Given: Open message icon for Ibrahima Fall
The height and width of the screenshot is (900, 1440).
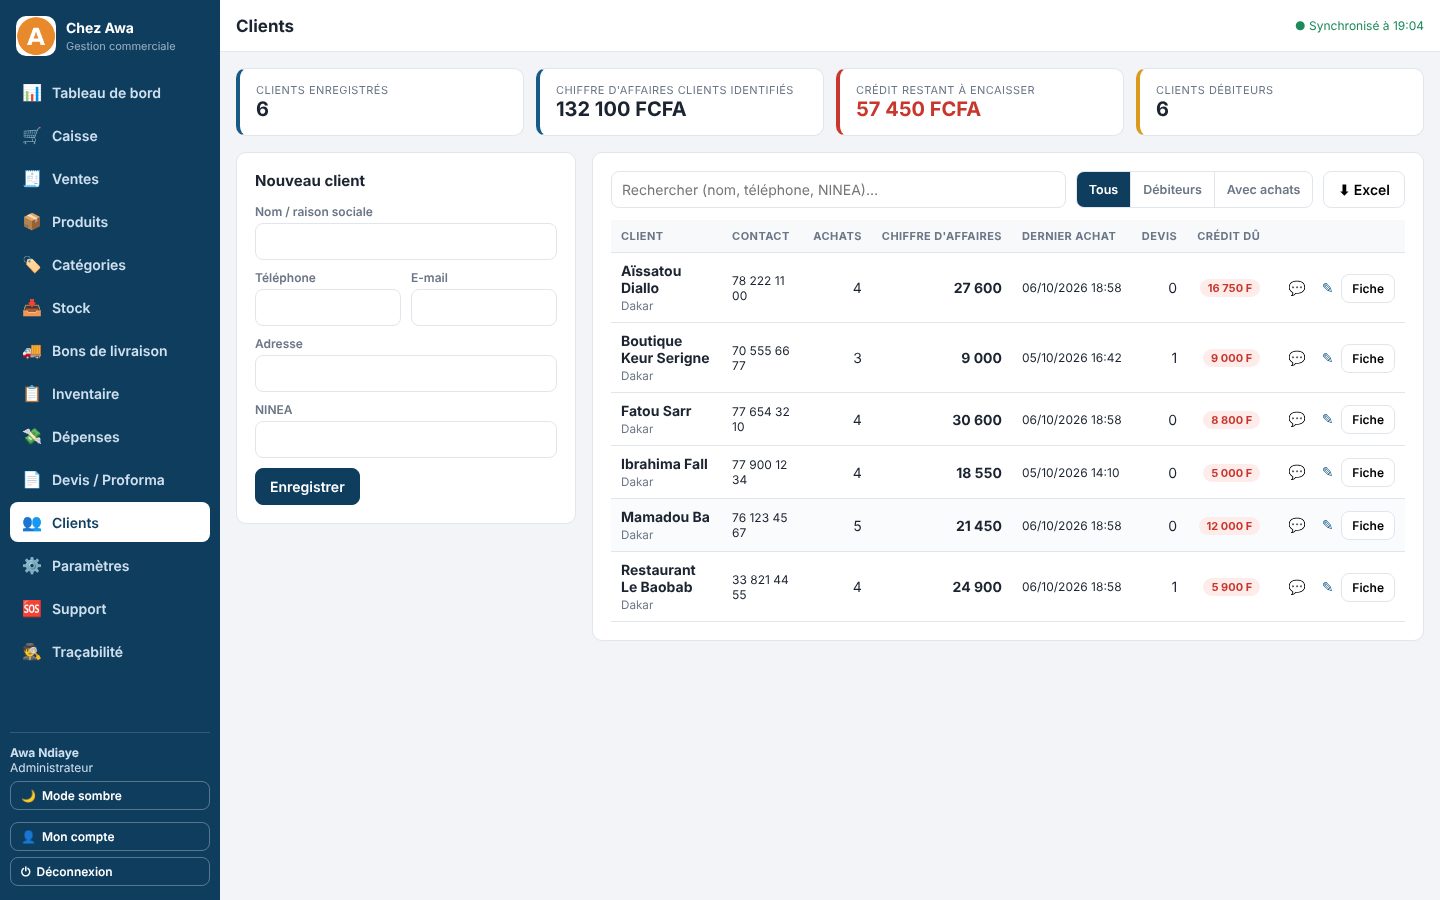Looking at the screenshot, I should [1297, 473].
